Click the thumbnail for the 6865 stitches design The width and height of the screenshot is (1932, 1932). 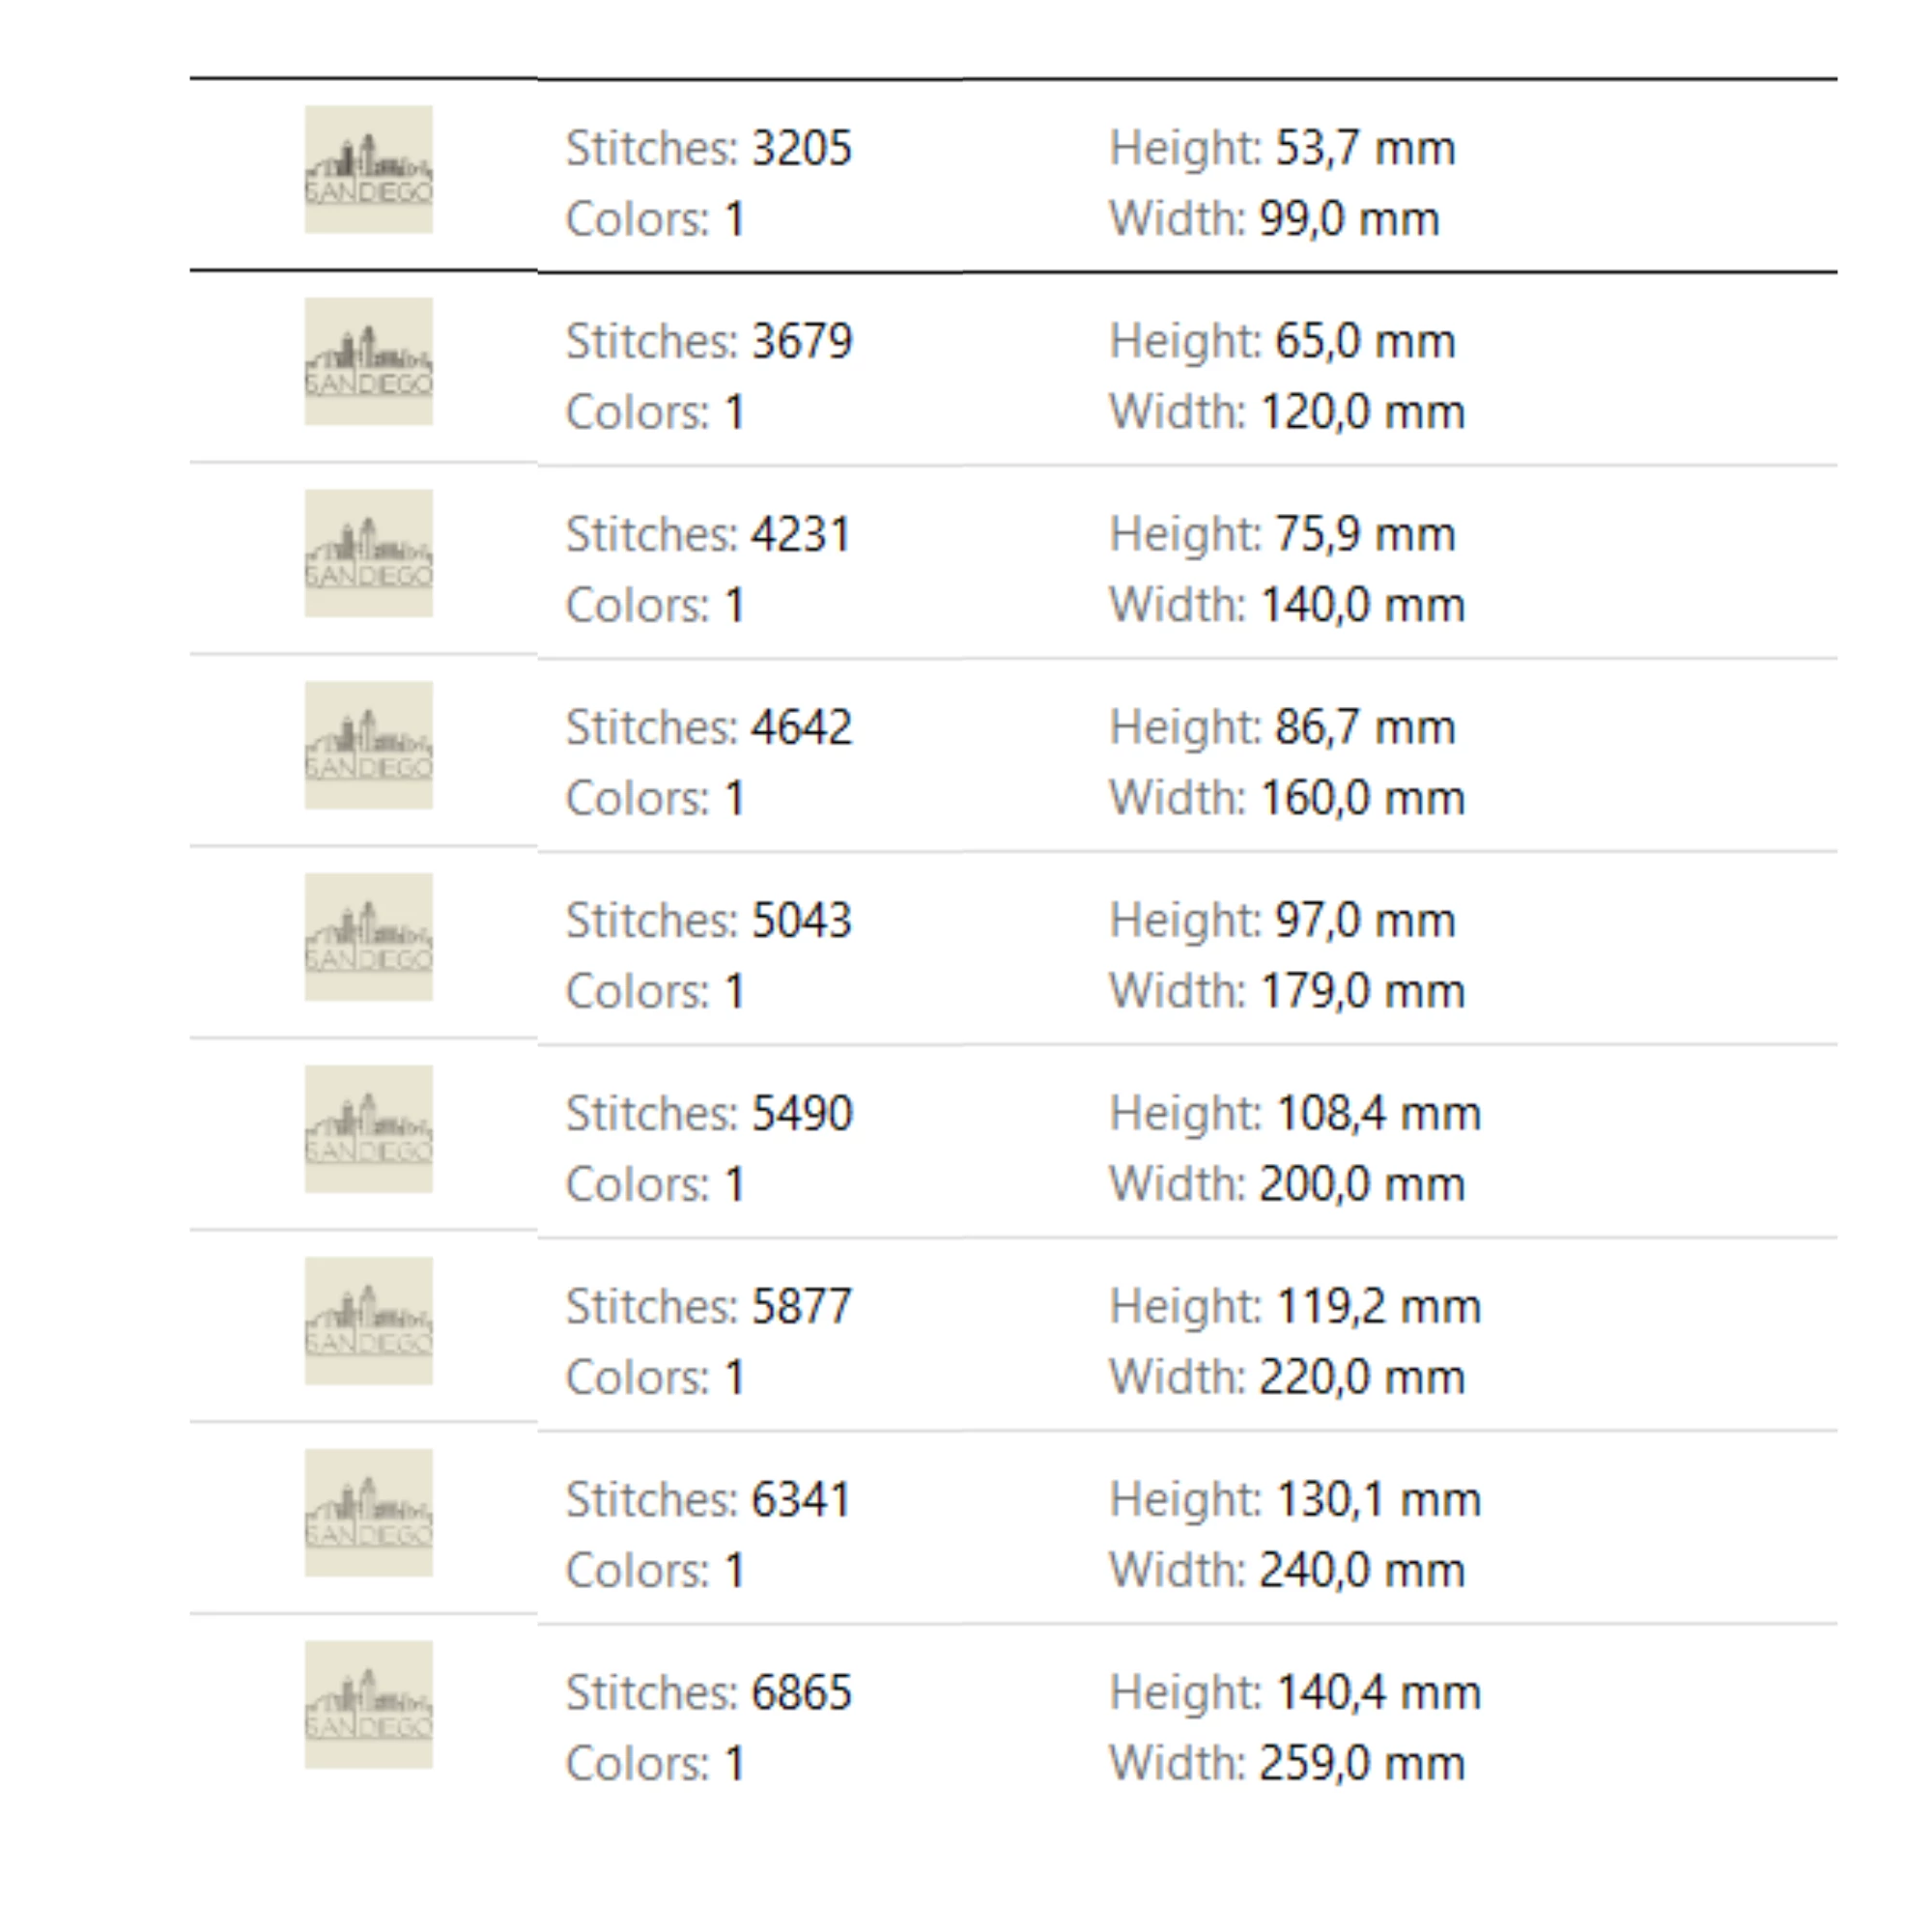click(x=368, y=1705)
